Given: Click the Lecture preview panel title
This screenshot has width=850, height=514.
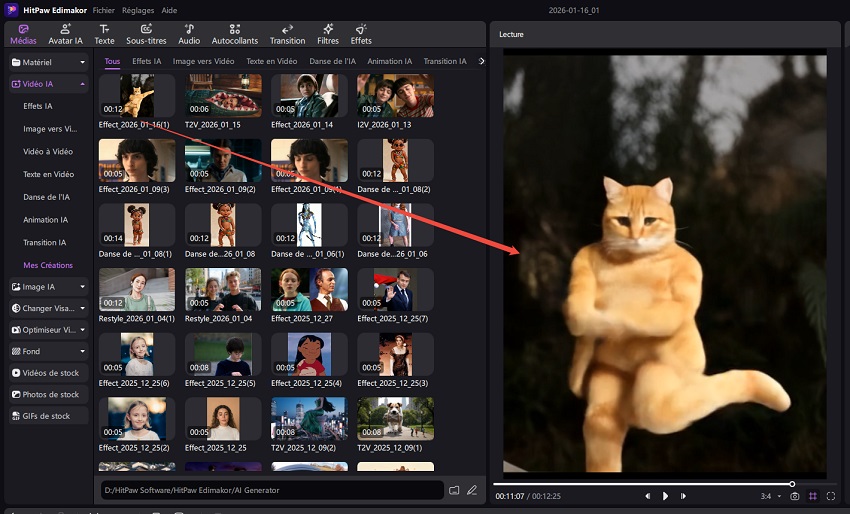Looking at the screenshot, I should click(511, 34).
